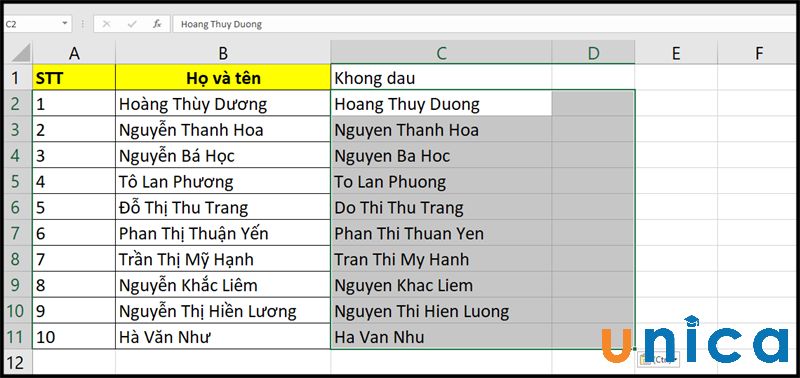Select column A header
The image size is (800, 378).
click(74, 53)
